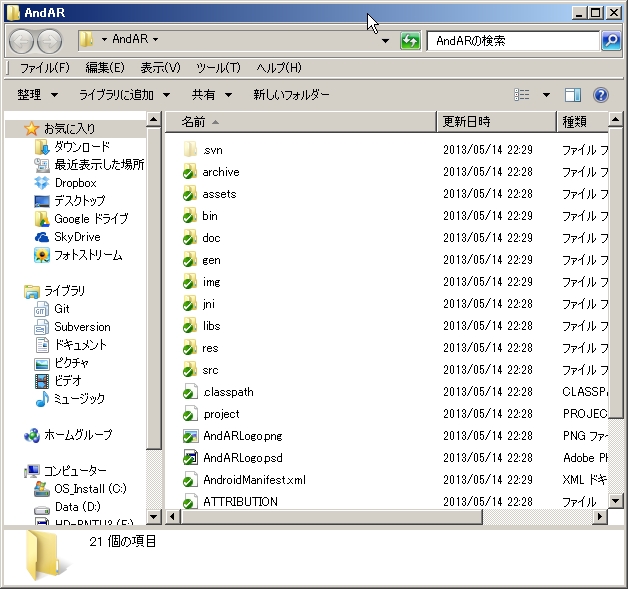628x589 pixels.
Task: Click file list scroll down arrow
Action: tap(615, 501)
